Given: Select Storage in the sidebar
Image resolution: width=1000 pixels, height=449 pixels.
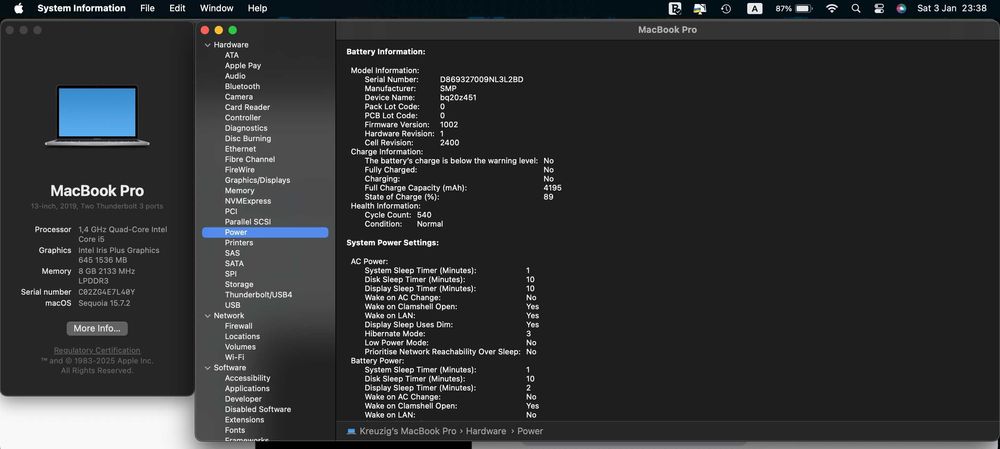Looking at the screenshot, I should 239,284.
